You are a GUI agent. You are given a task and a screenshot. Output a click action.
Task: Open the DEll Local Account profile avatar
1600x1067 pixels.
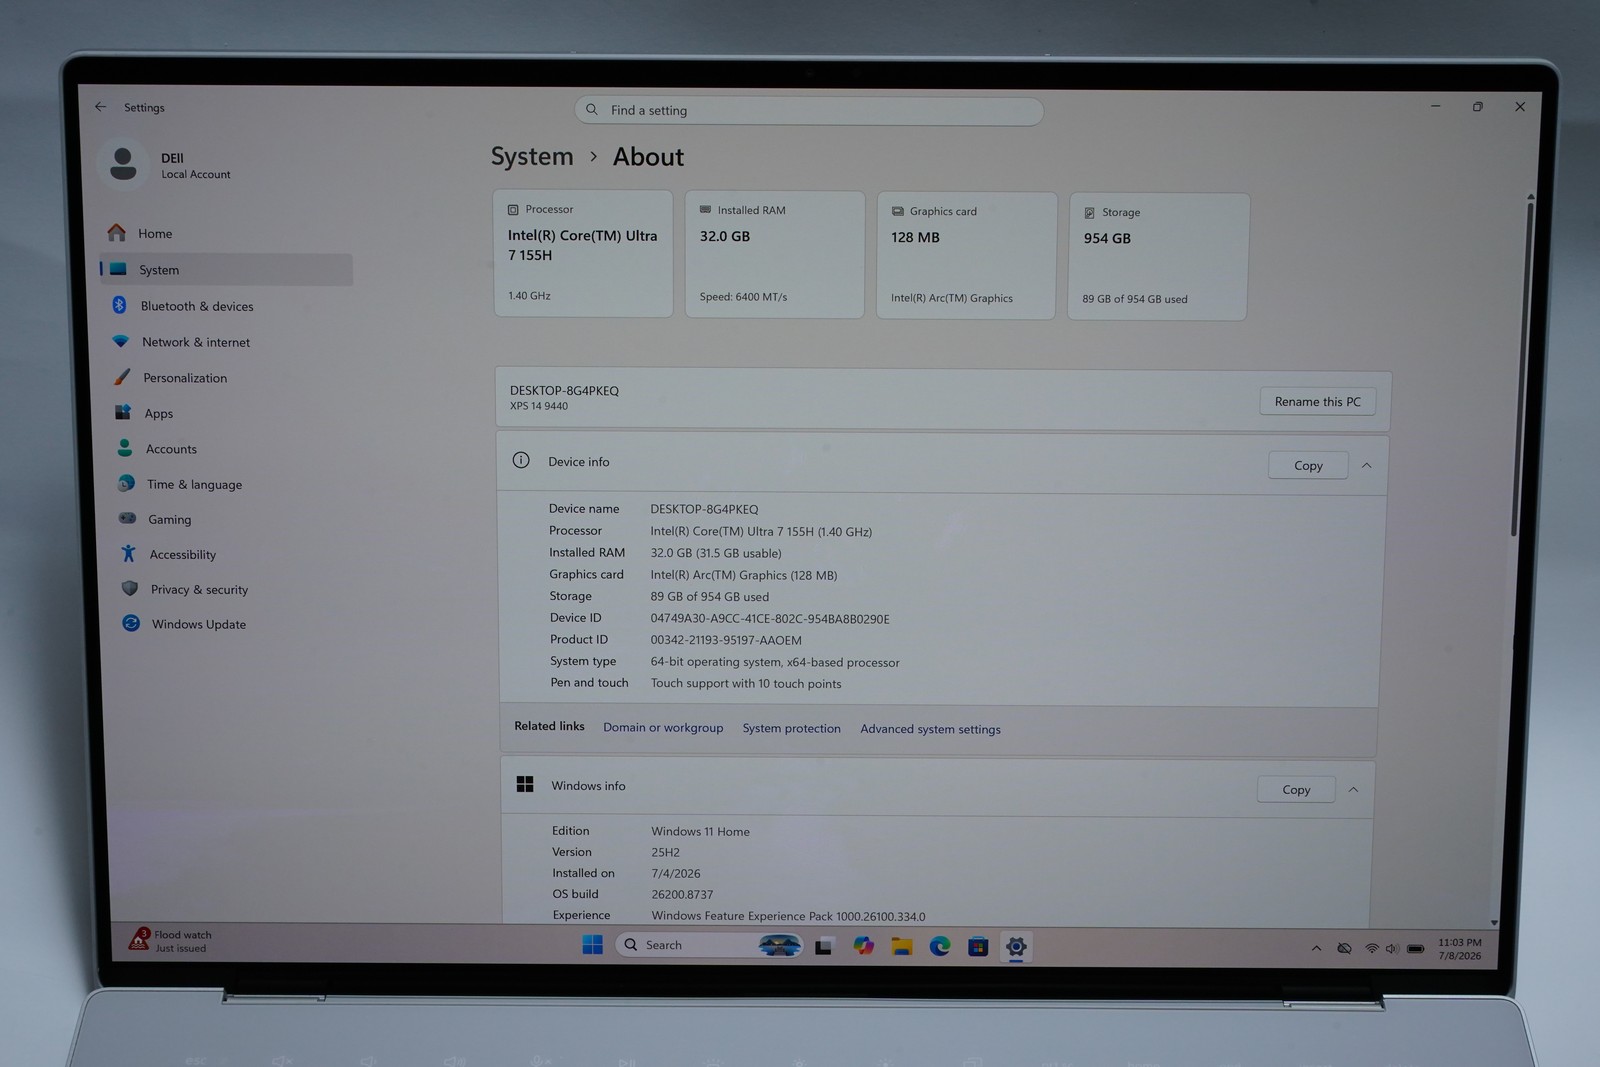123,164
